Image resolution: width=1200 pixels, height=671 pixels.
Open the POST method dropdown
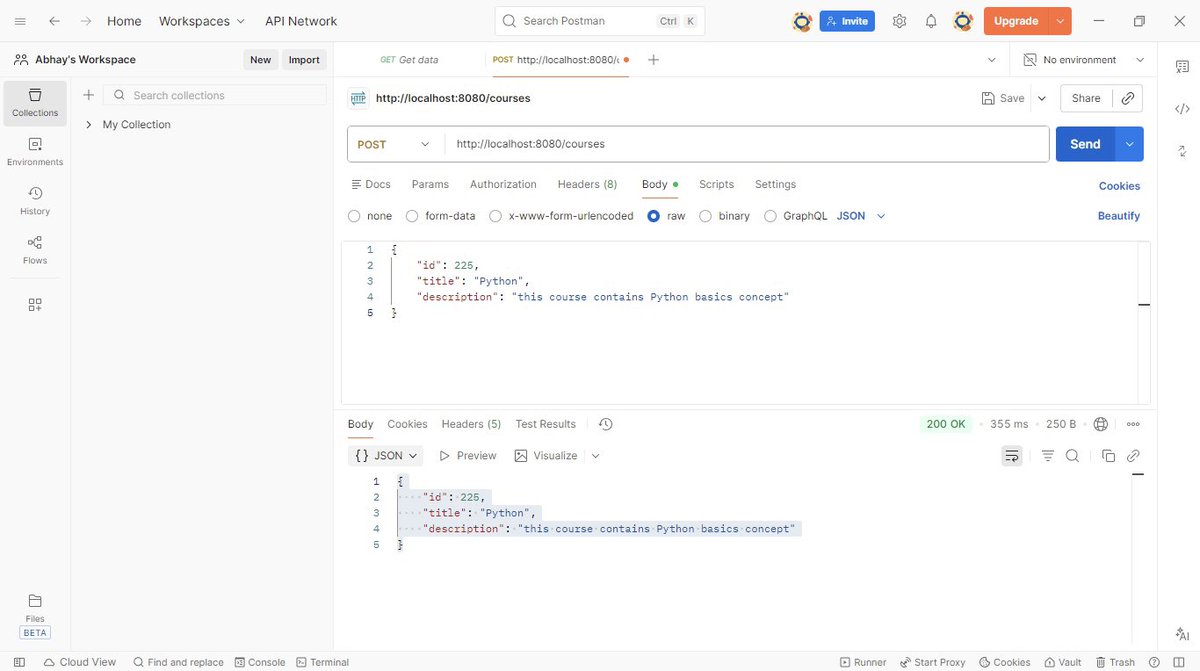point(393,144)
